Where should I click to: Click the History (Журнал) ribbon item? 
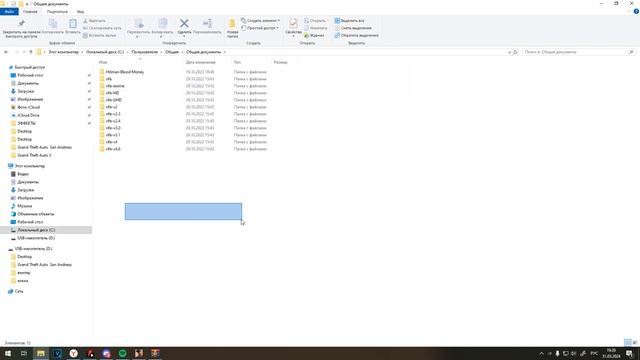coord(314,36)
